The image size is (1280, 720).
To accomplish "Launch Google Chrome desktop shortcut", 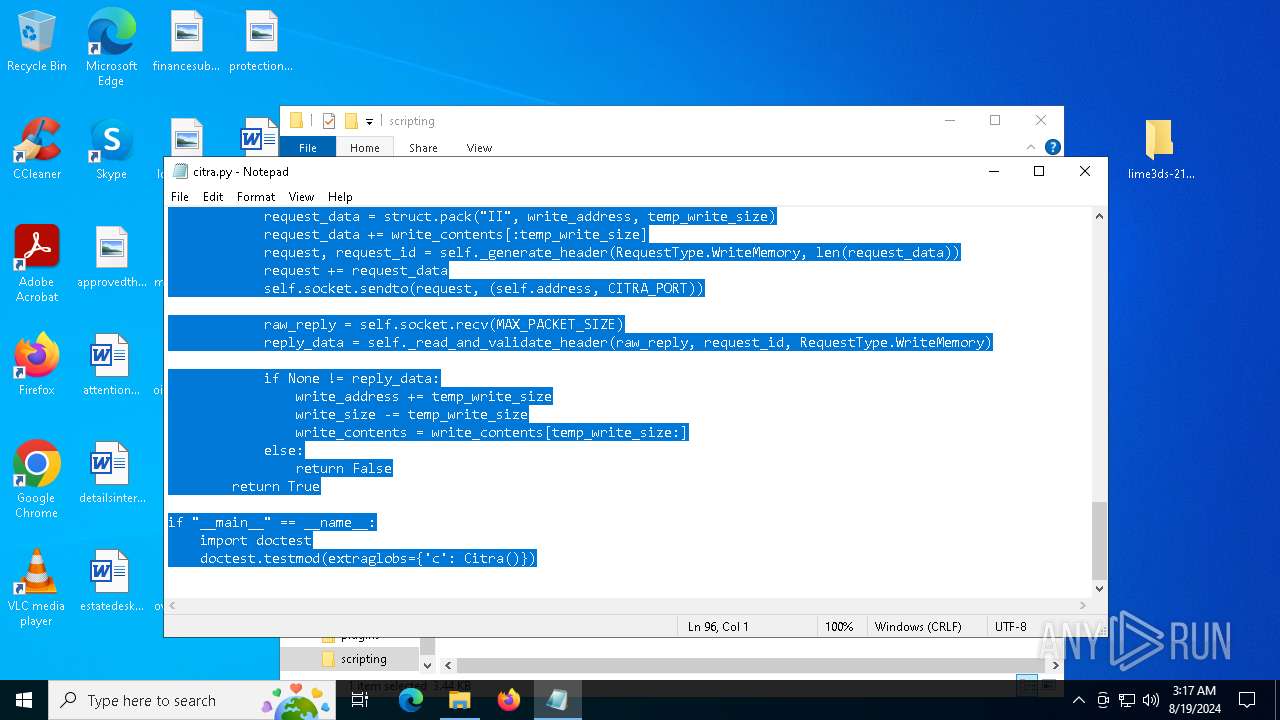I will coord(37,480).
